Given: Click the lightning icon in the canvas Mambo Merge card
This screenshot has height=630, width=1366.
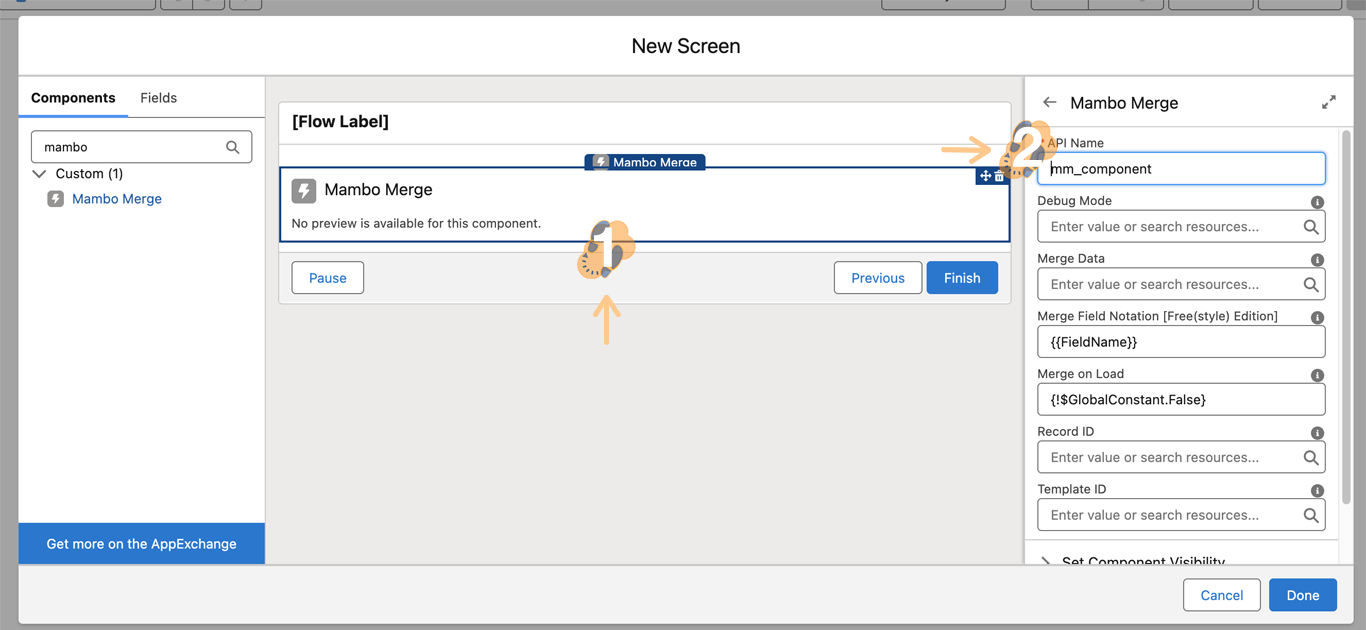Looking at the screenshot, I should pyautogui.click(x=304, y=190).
